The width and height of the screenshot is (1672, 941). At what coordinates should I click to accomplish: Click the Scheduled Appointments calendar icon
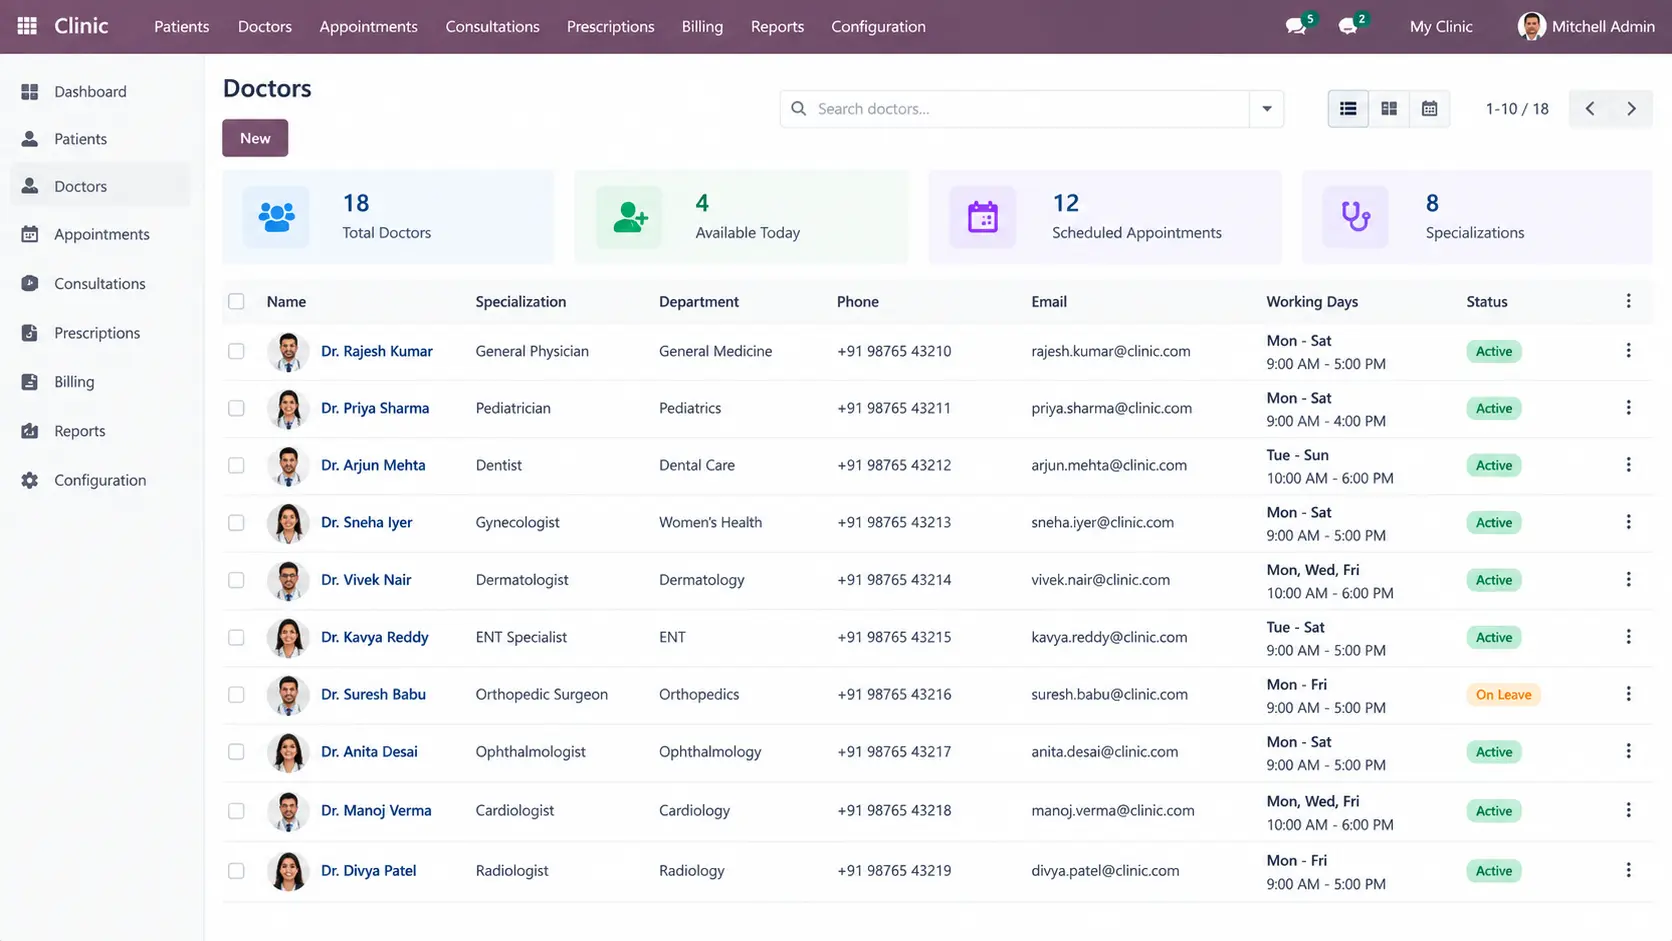coord(983,217)
